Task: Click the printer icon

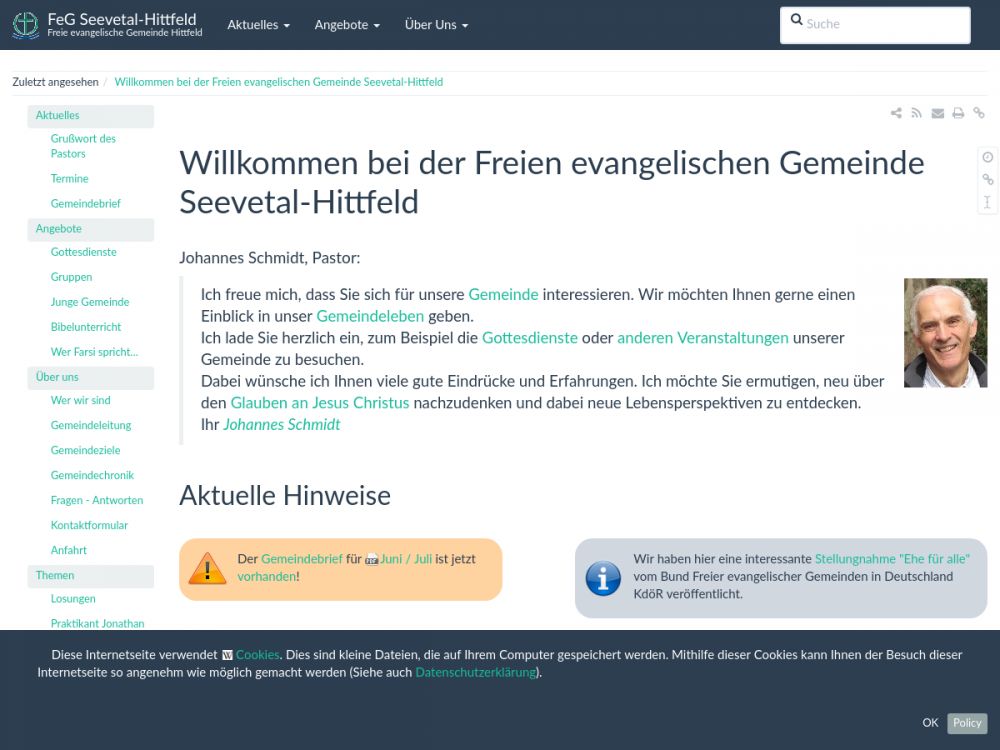Action: tap(958, 114)
